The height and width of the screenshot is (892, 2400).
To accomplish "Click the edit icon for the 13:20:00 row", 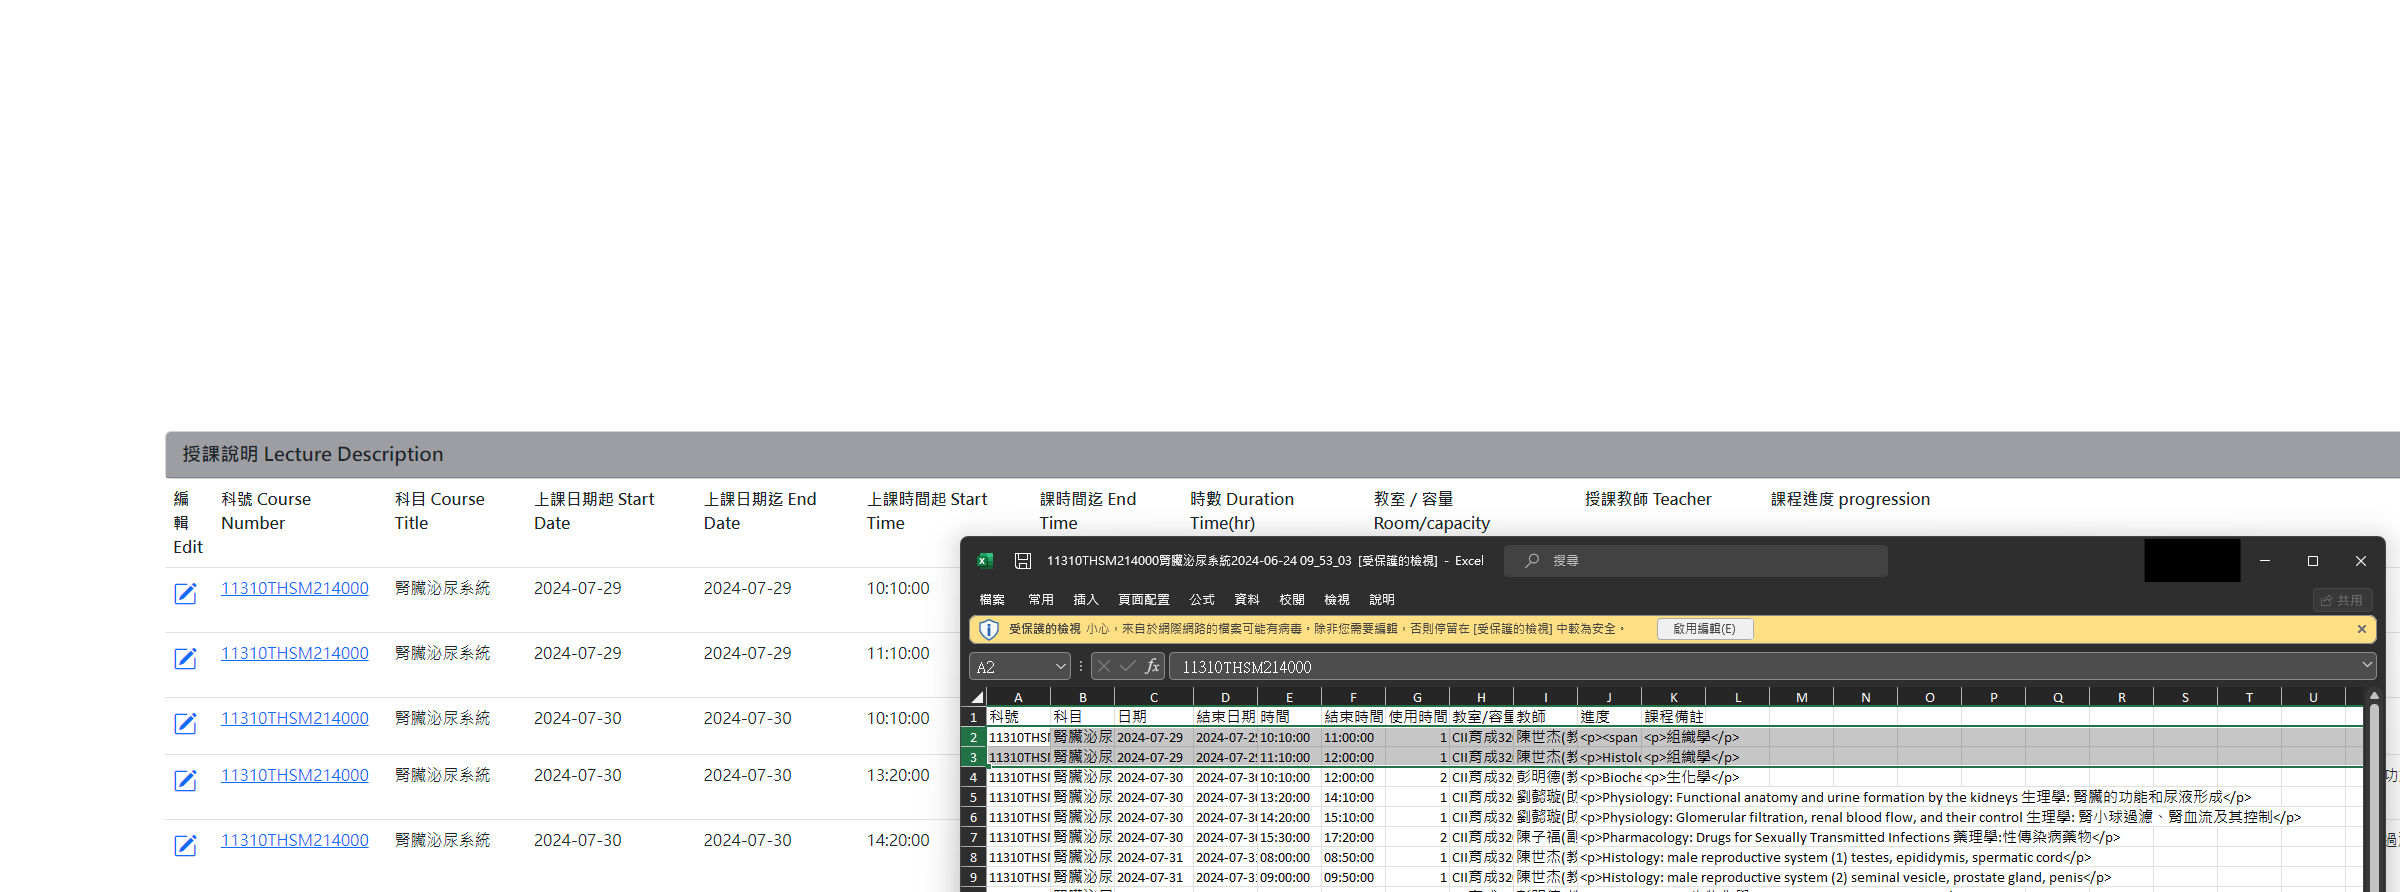I will [186, 780].
